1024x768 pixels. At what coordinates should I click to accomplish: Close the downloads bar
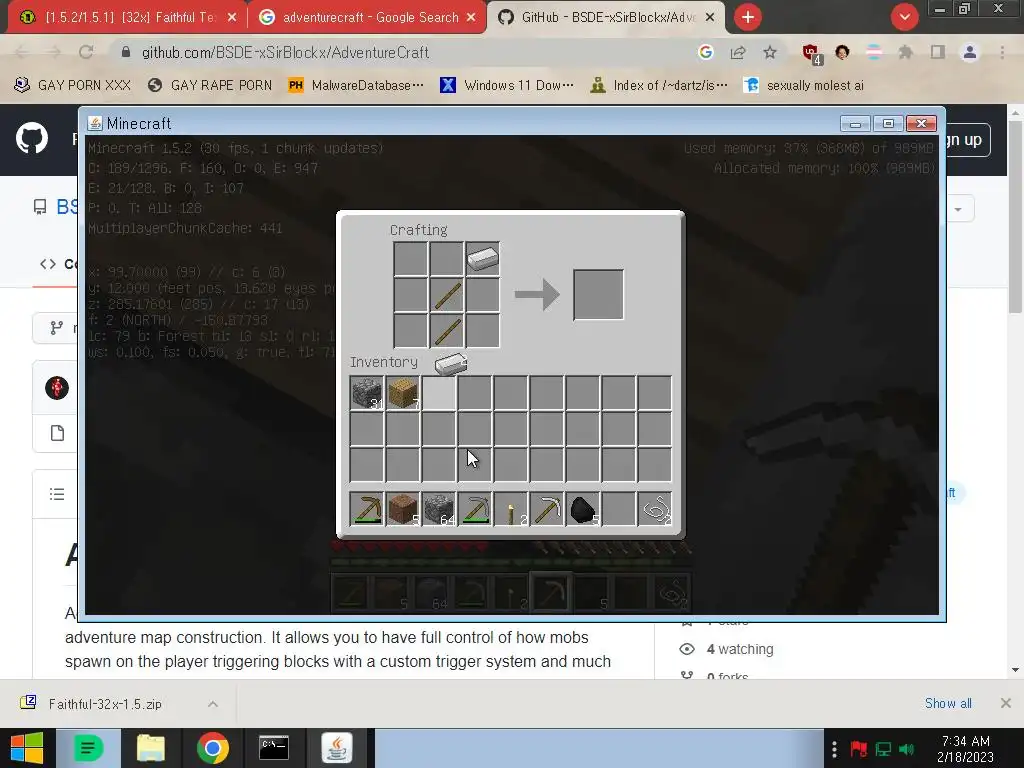1006,703
